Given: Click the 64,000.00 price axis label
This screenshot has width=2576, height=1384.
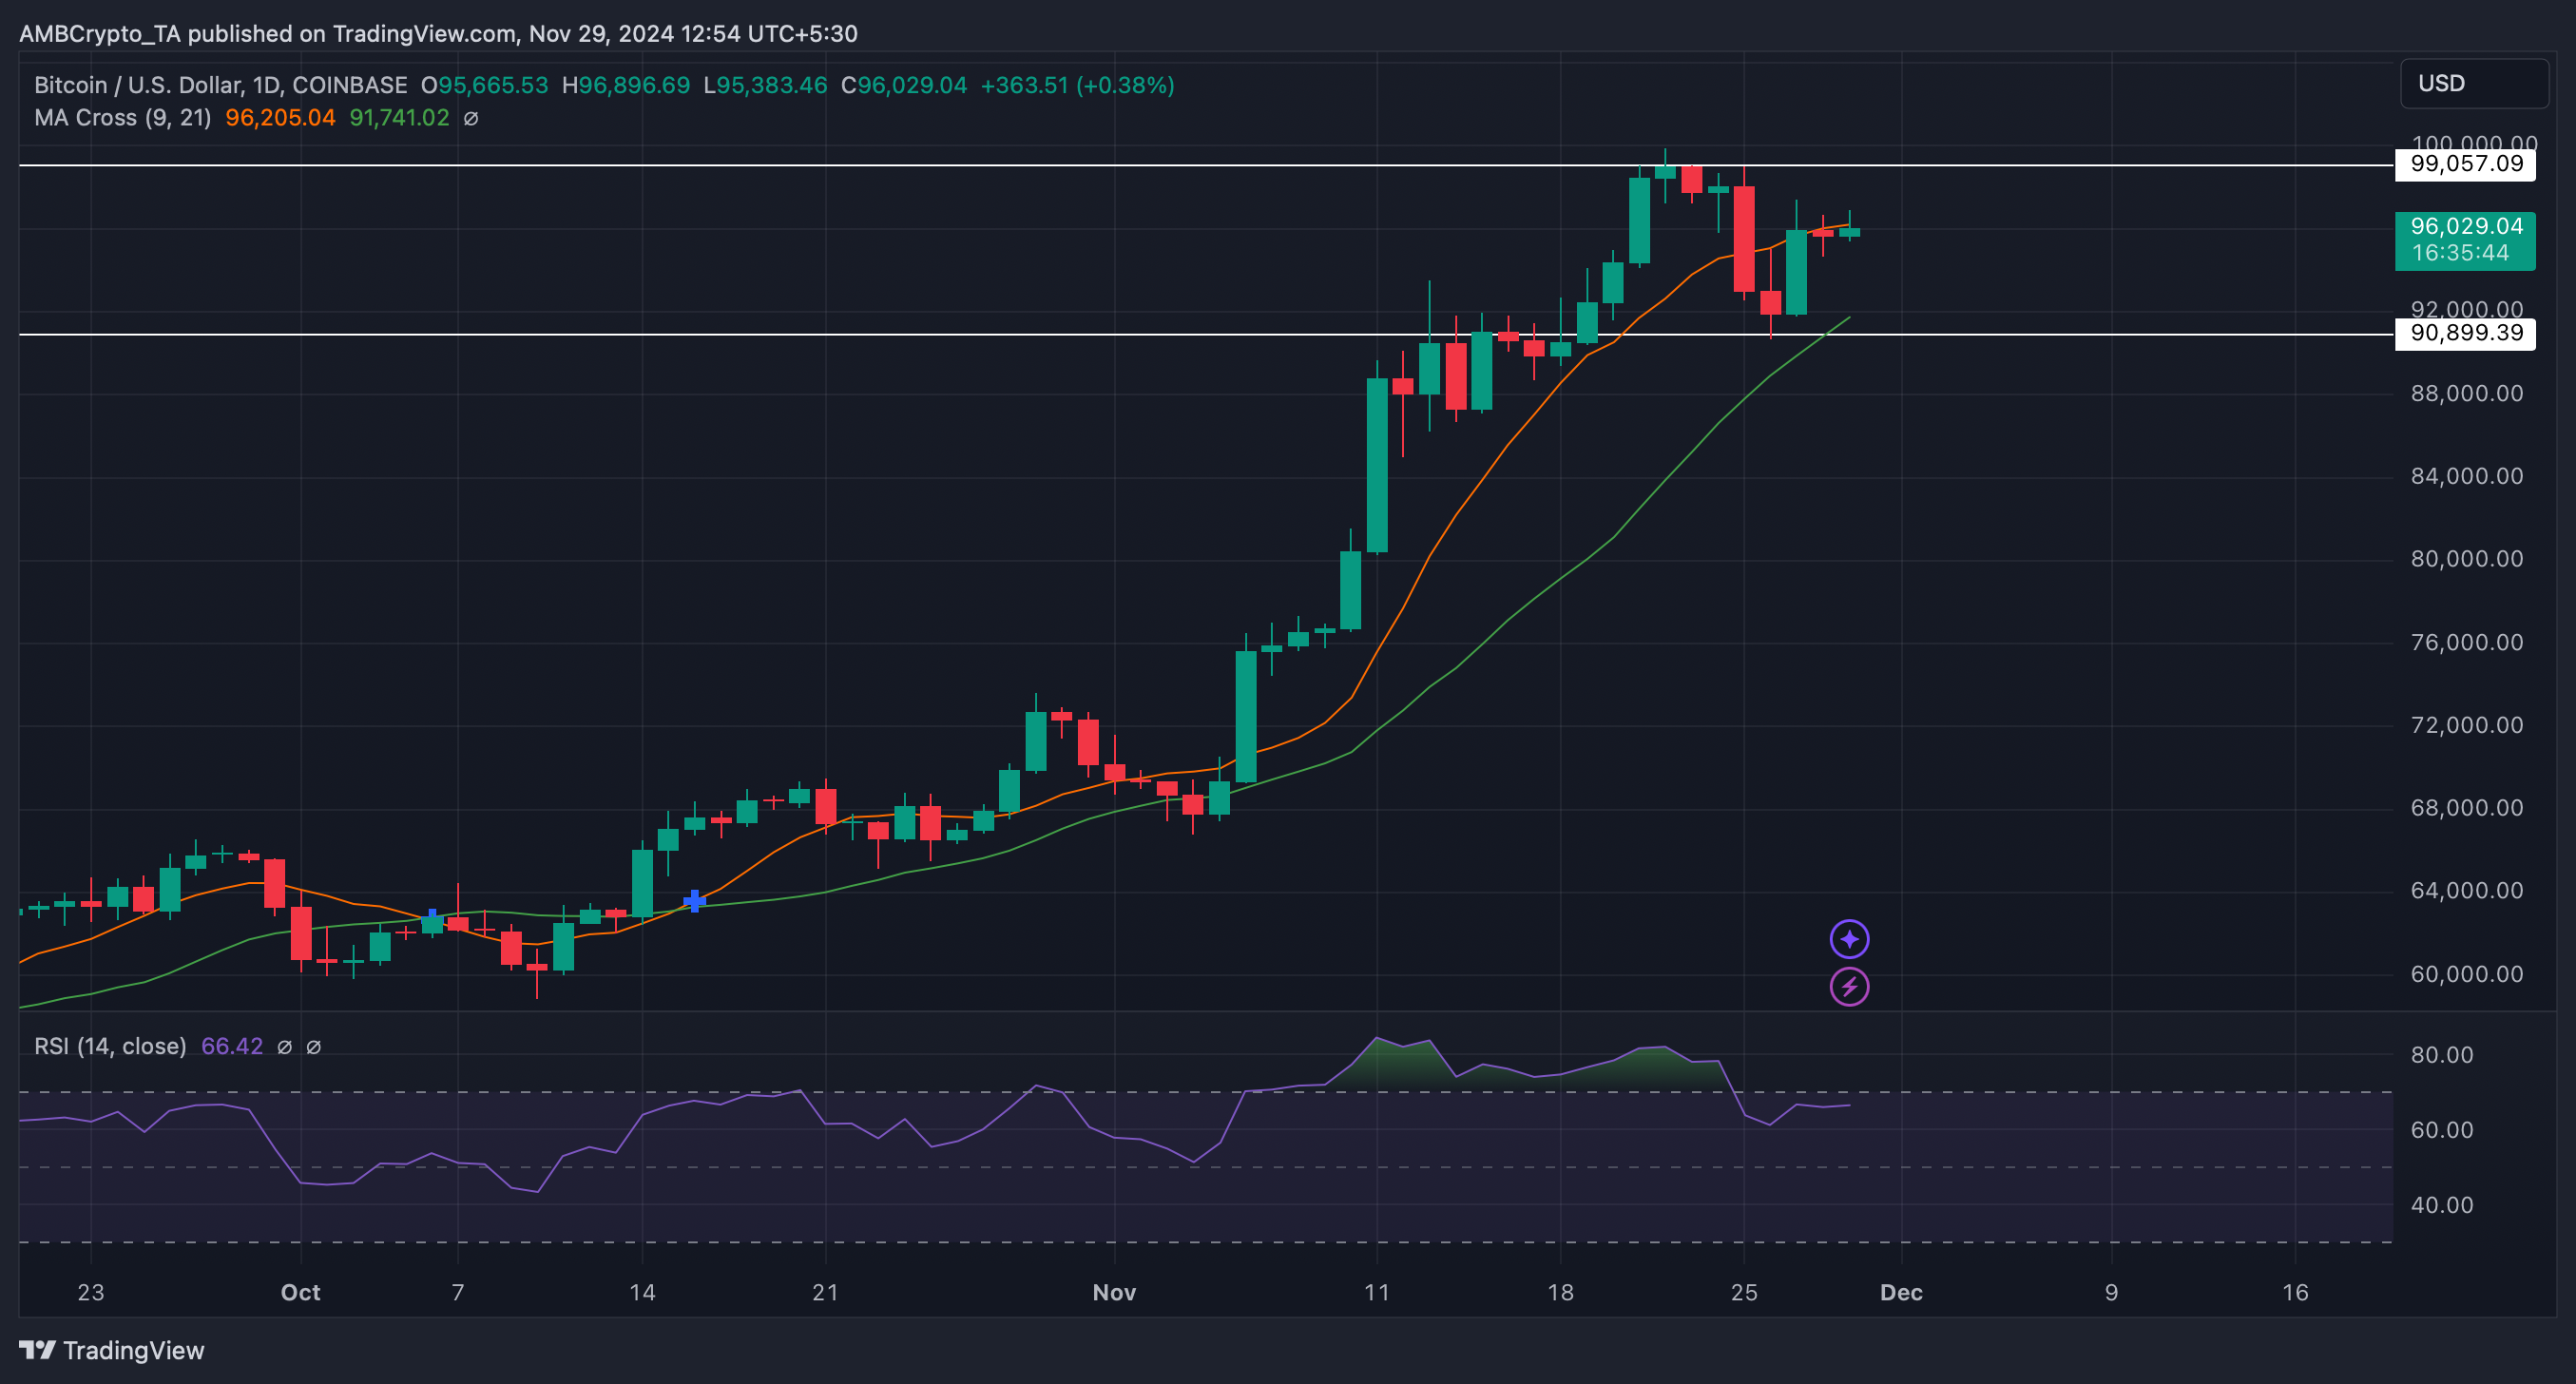Looking at the screenshot, I should click(x=2466, y=891).
